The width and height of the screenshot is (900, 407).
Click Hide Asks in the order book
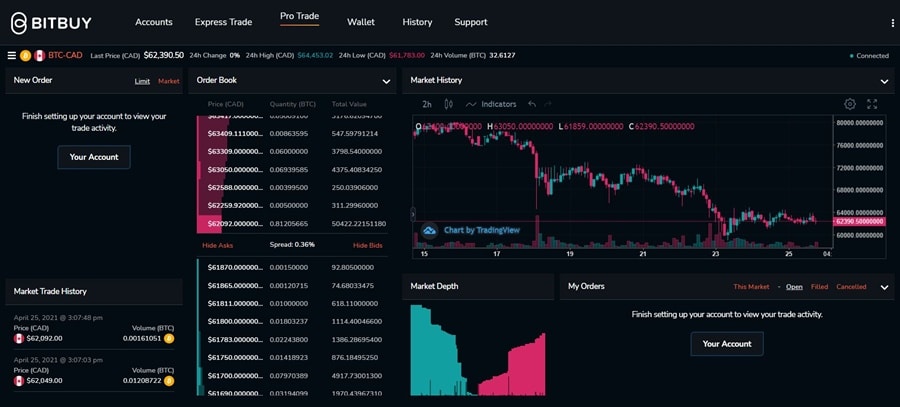[217, 245]
